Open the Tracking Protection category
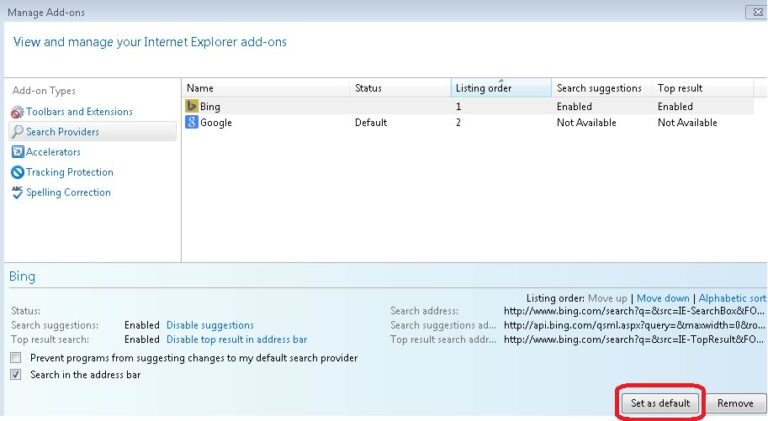The height and width of the screenshot is (421, 768). coord(69,172)
